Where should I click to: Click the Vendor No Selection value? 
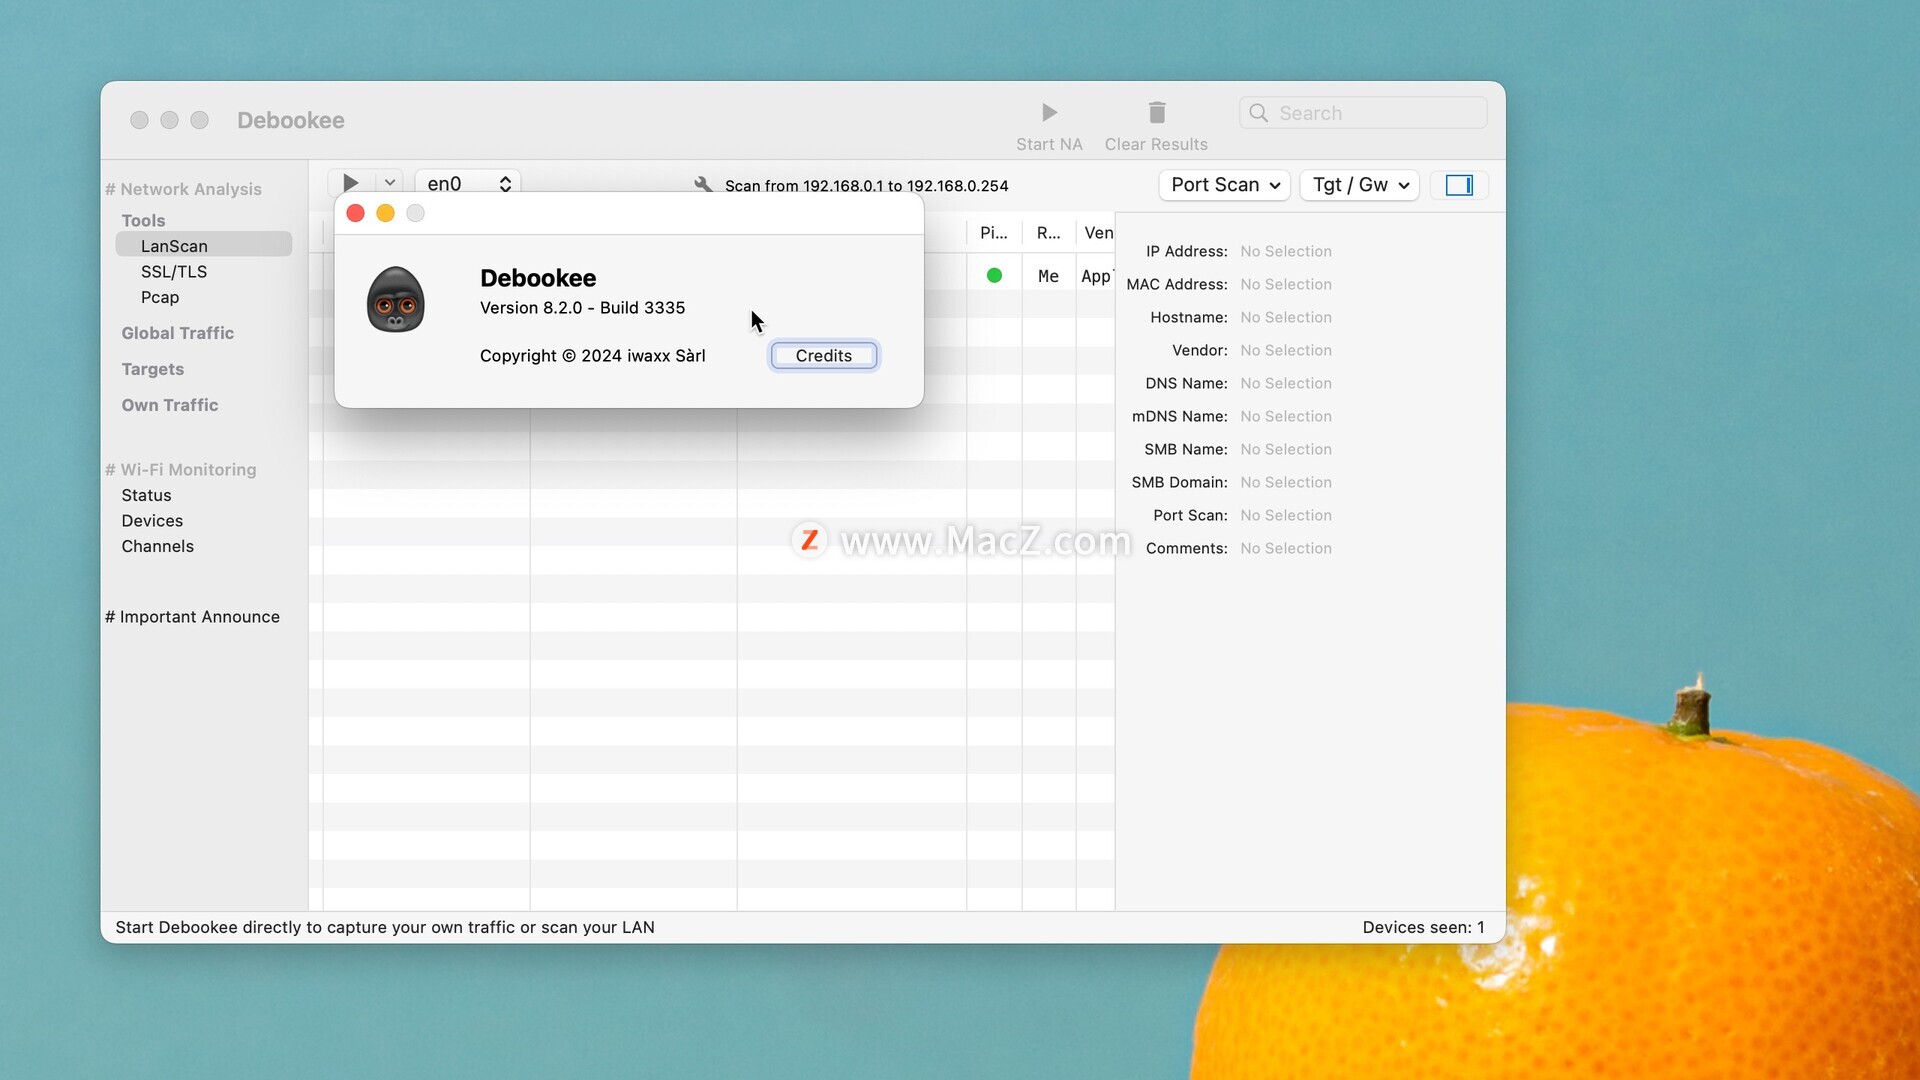[x=1286, y=350]
